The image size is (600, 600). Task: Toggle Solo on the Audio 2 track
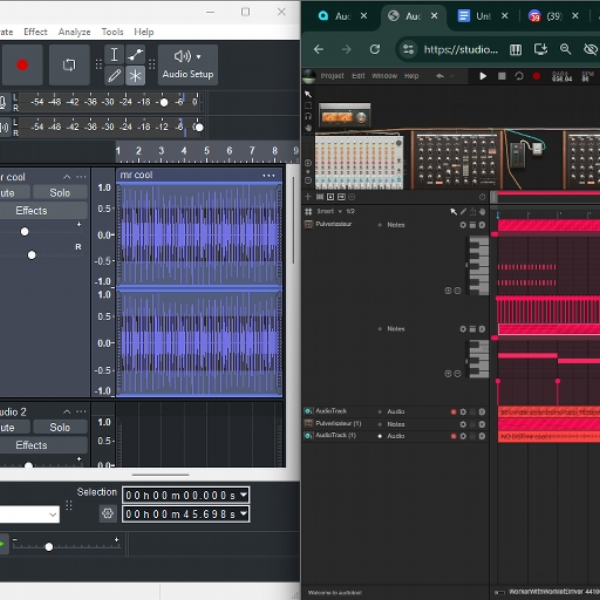click(60, 427)
